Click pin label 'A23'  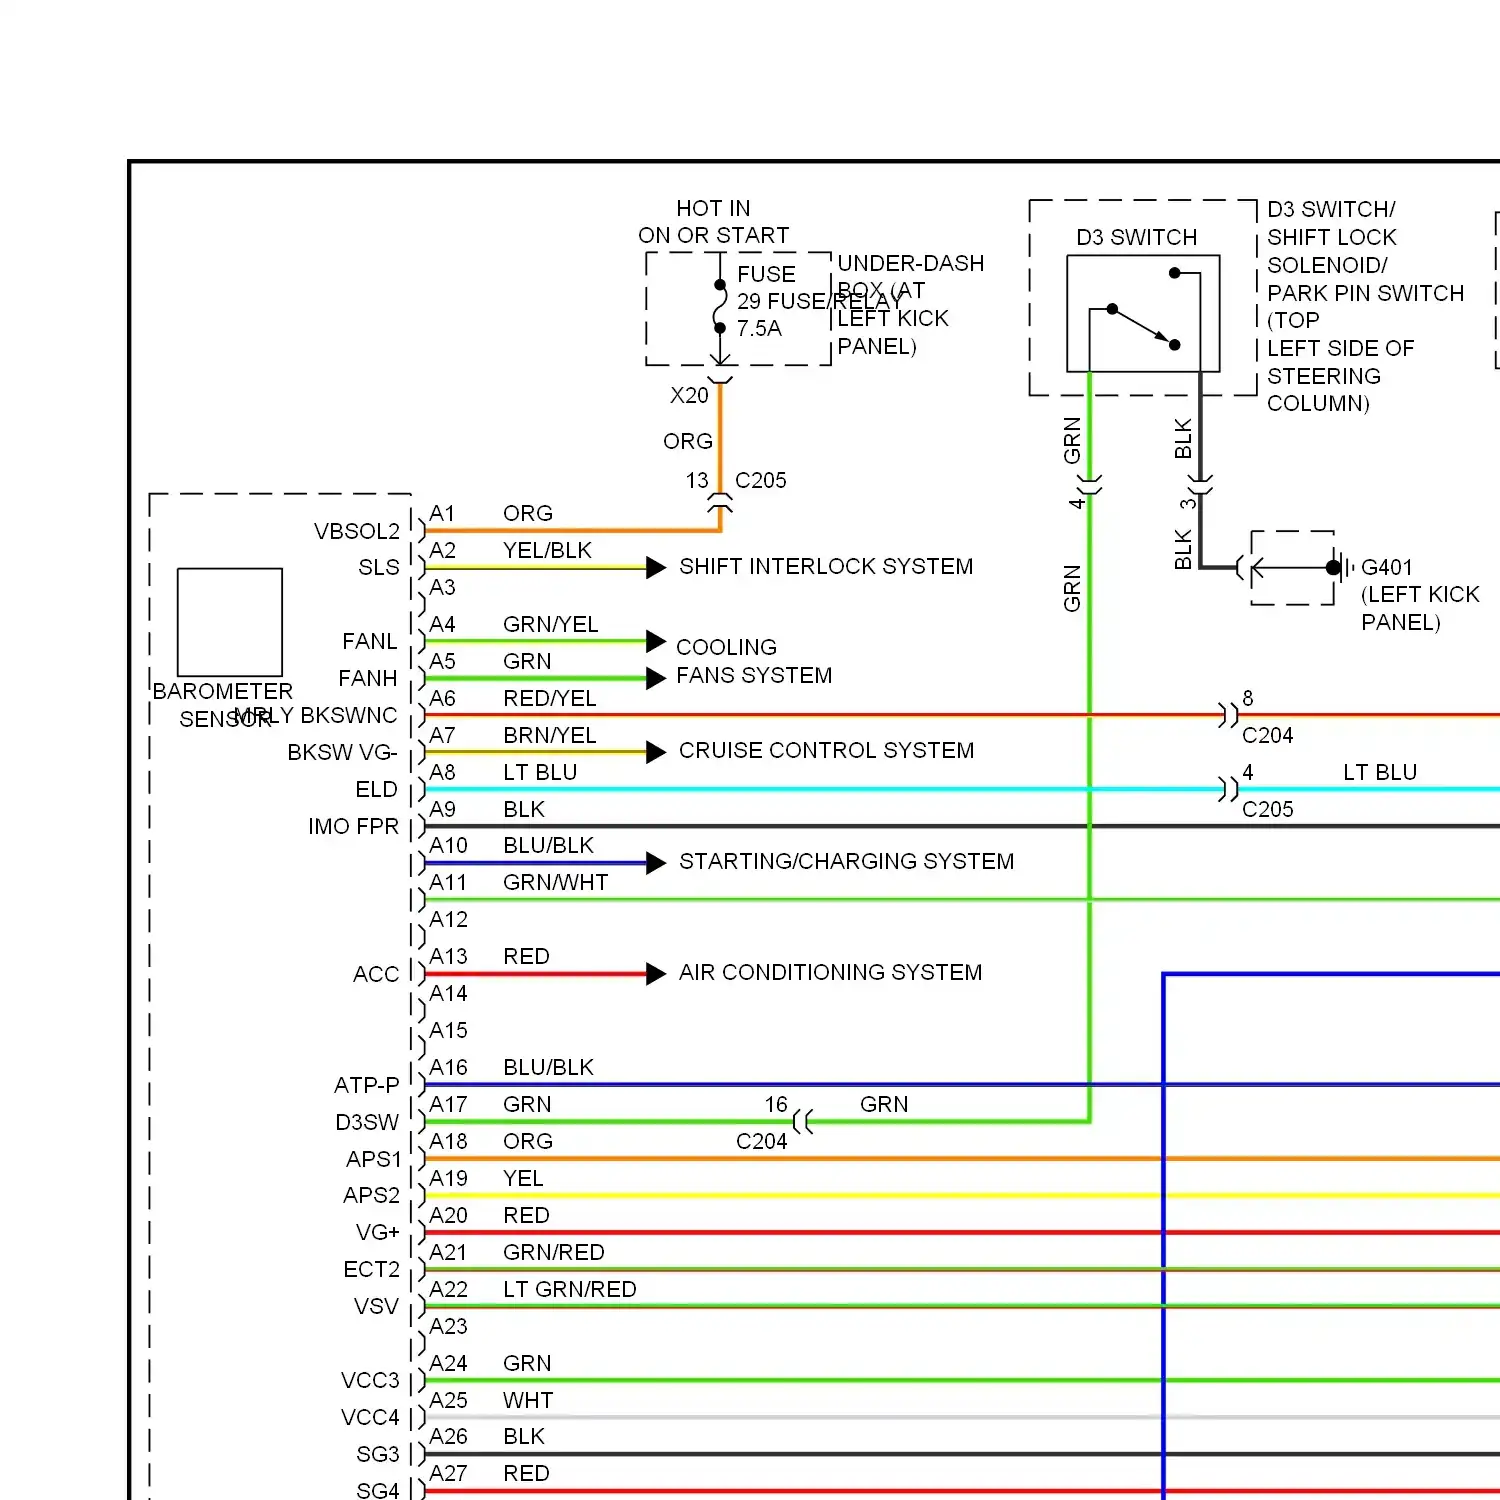click(x=448, y=1327)
